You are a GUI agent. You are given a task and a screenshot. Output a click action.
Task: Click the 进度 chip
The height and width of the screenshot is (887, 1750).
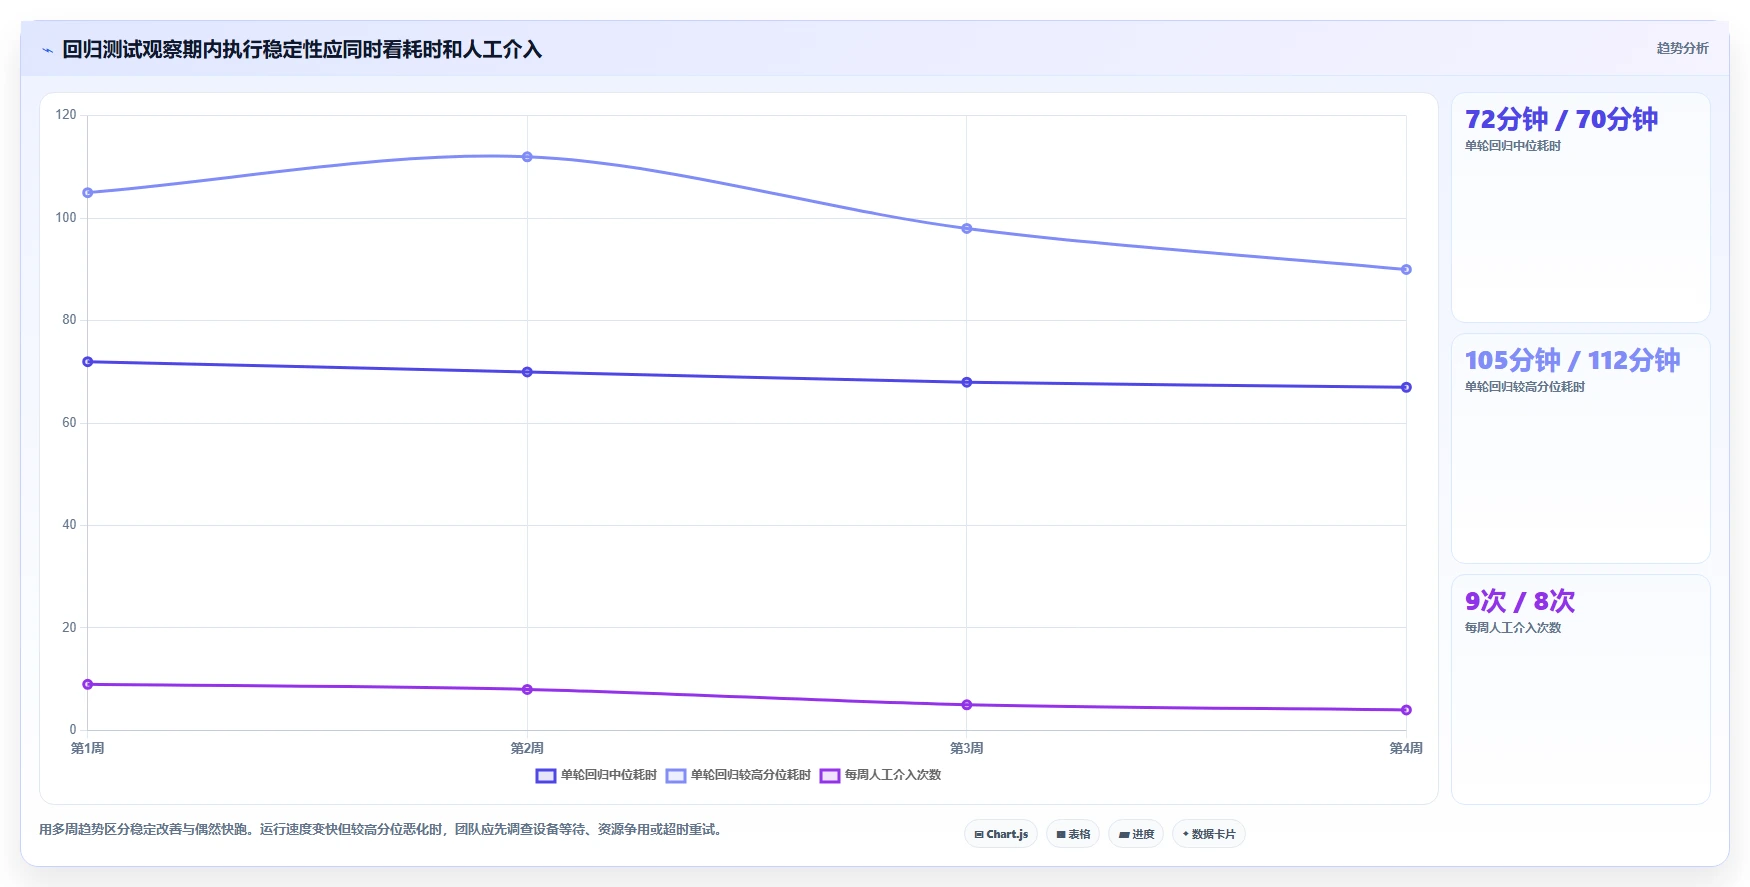point(1136,834)
